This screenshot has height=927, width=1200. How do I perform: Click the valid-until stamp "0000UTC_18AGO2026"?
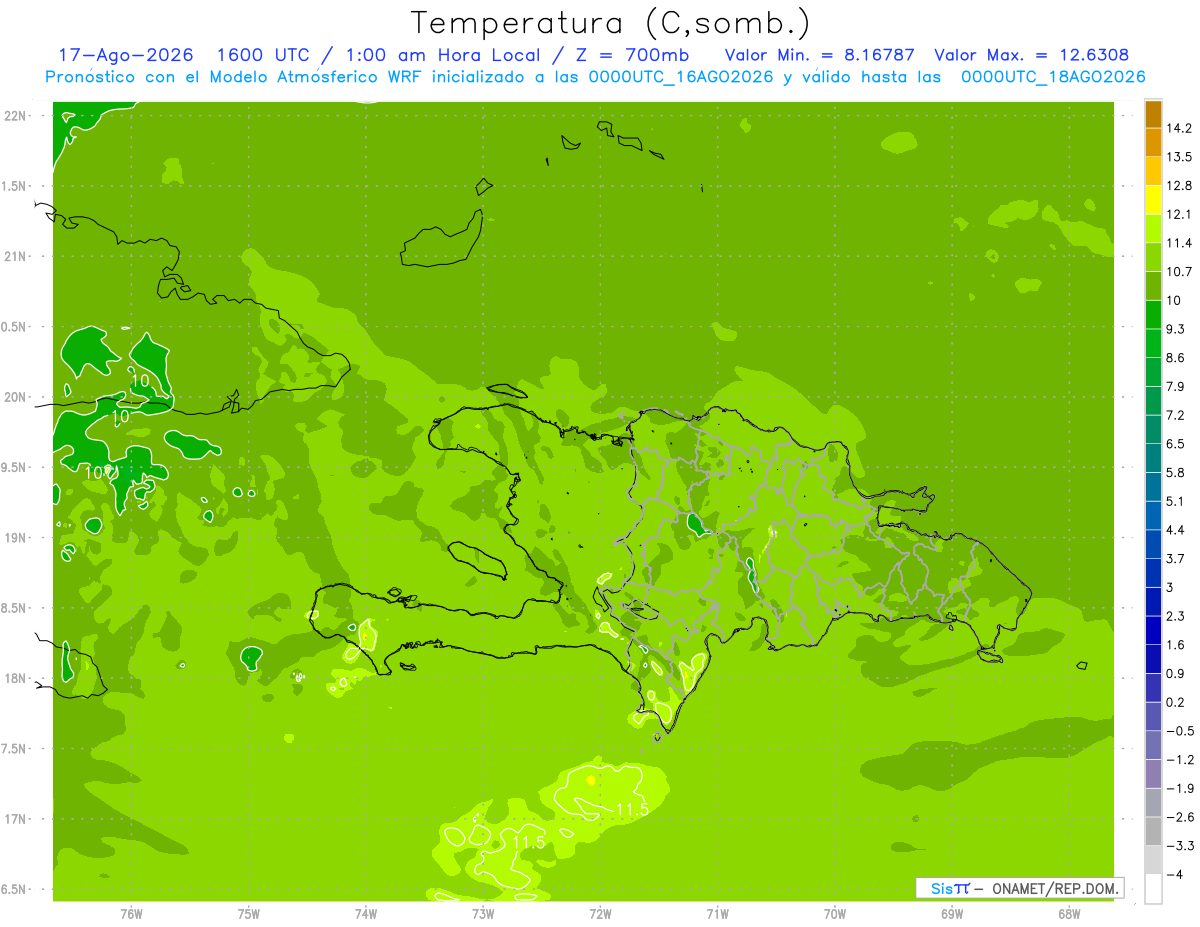tap(1053, 77)
